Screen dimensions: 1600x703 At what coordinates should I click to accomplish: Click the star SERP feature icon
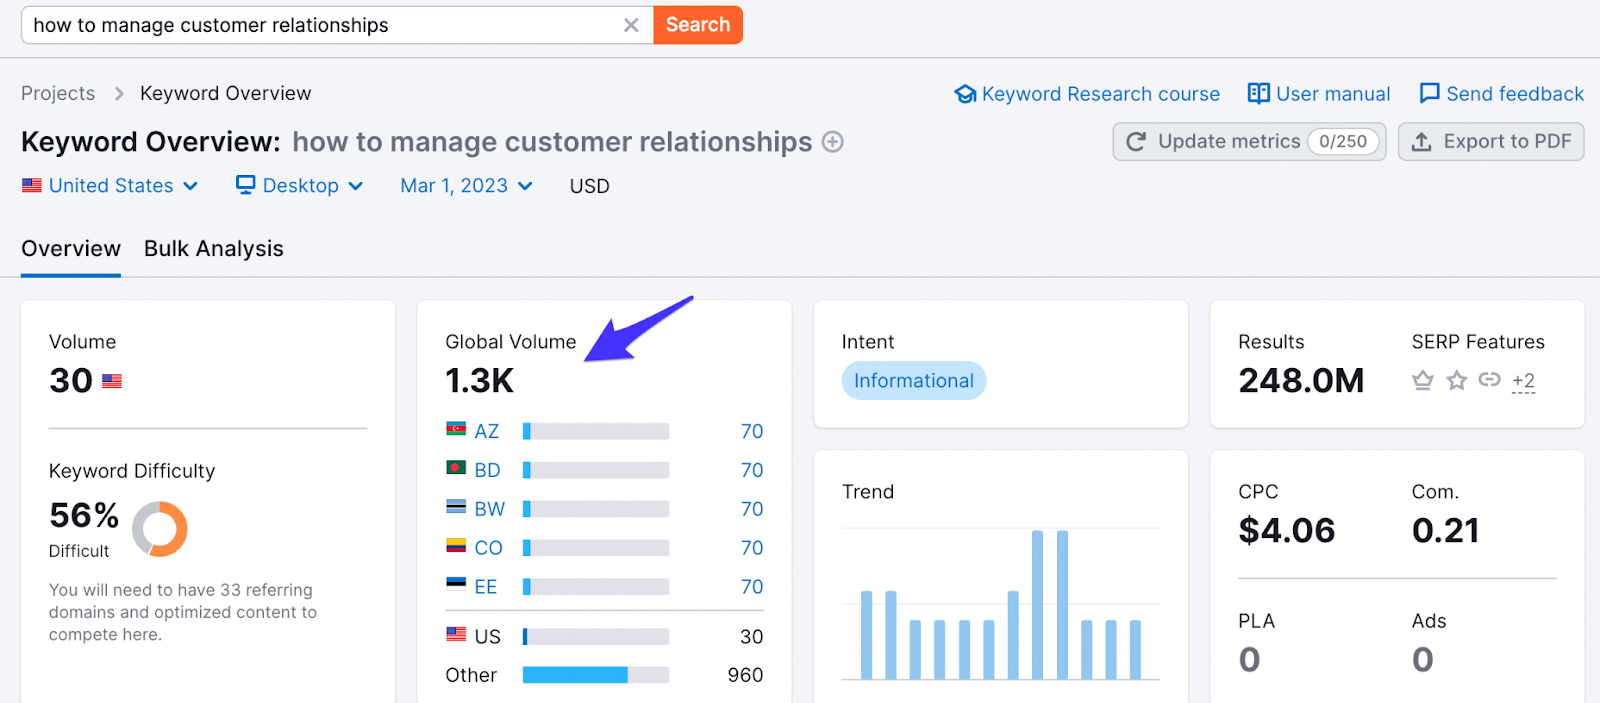pos(1457,380)
